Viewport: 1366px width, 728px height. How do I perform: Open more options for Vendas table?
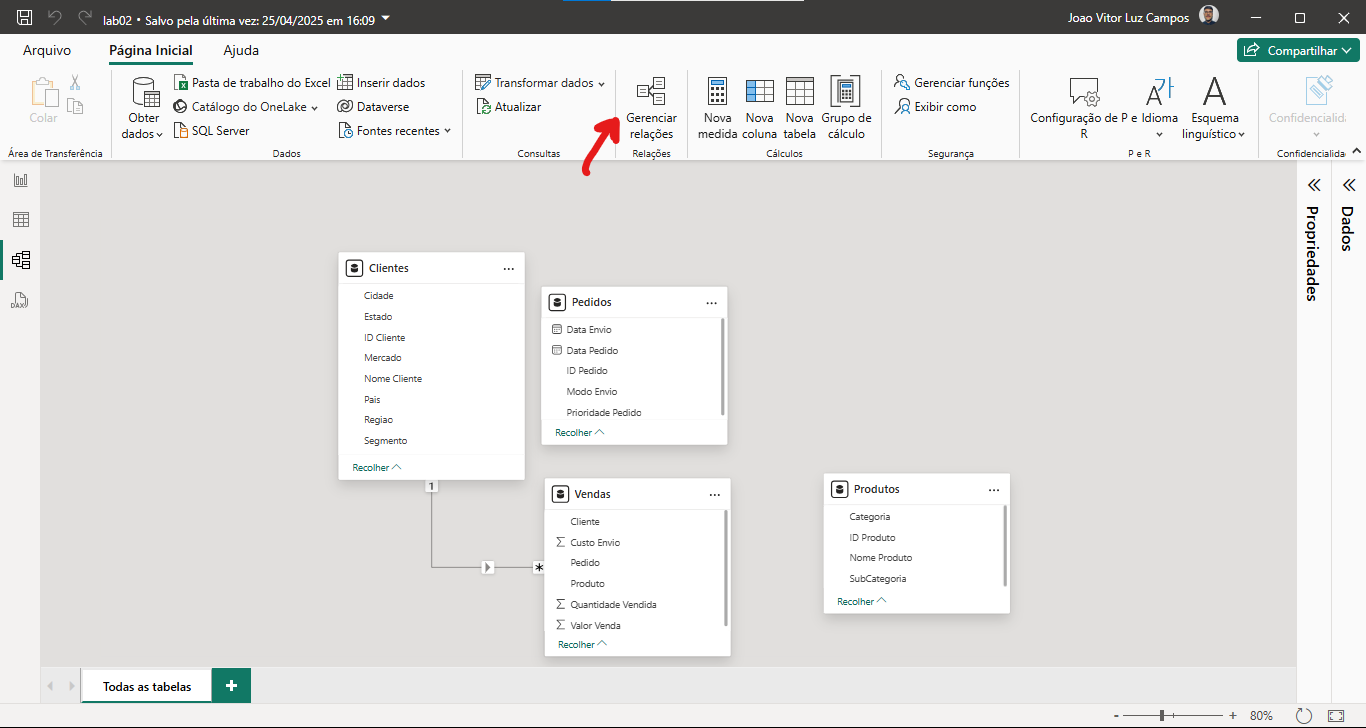coord(714,494)
